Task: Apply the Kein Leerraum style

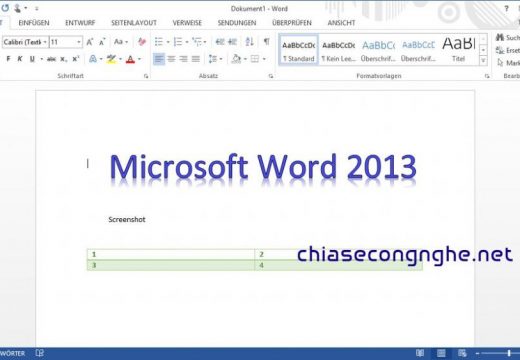Action: pyautogui.click(x=338, y=50)
